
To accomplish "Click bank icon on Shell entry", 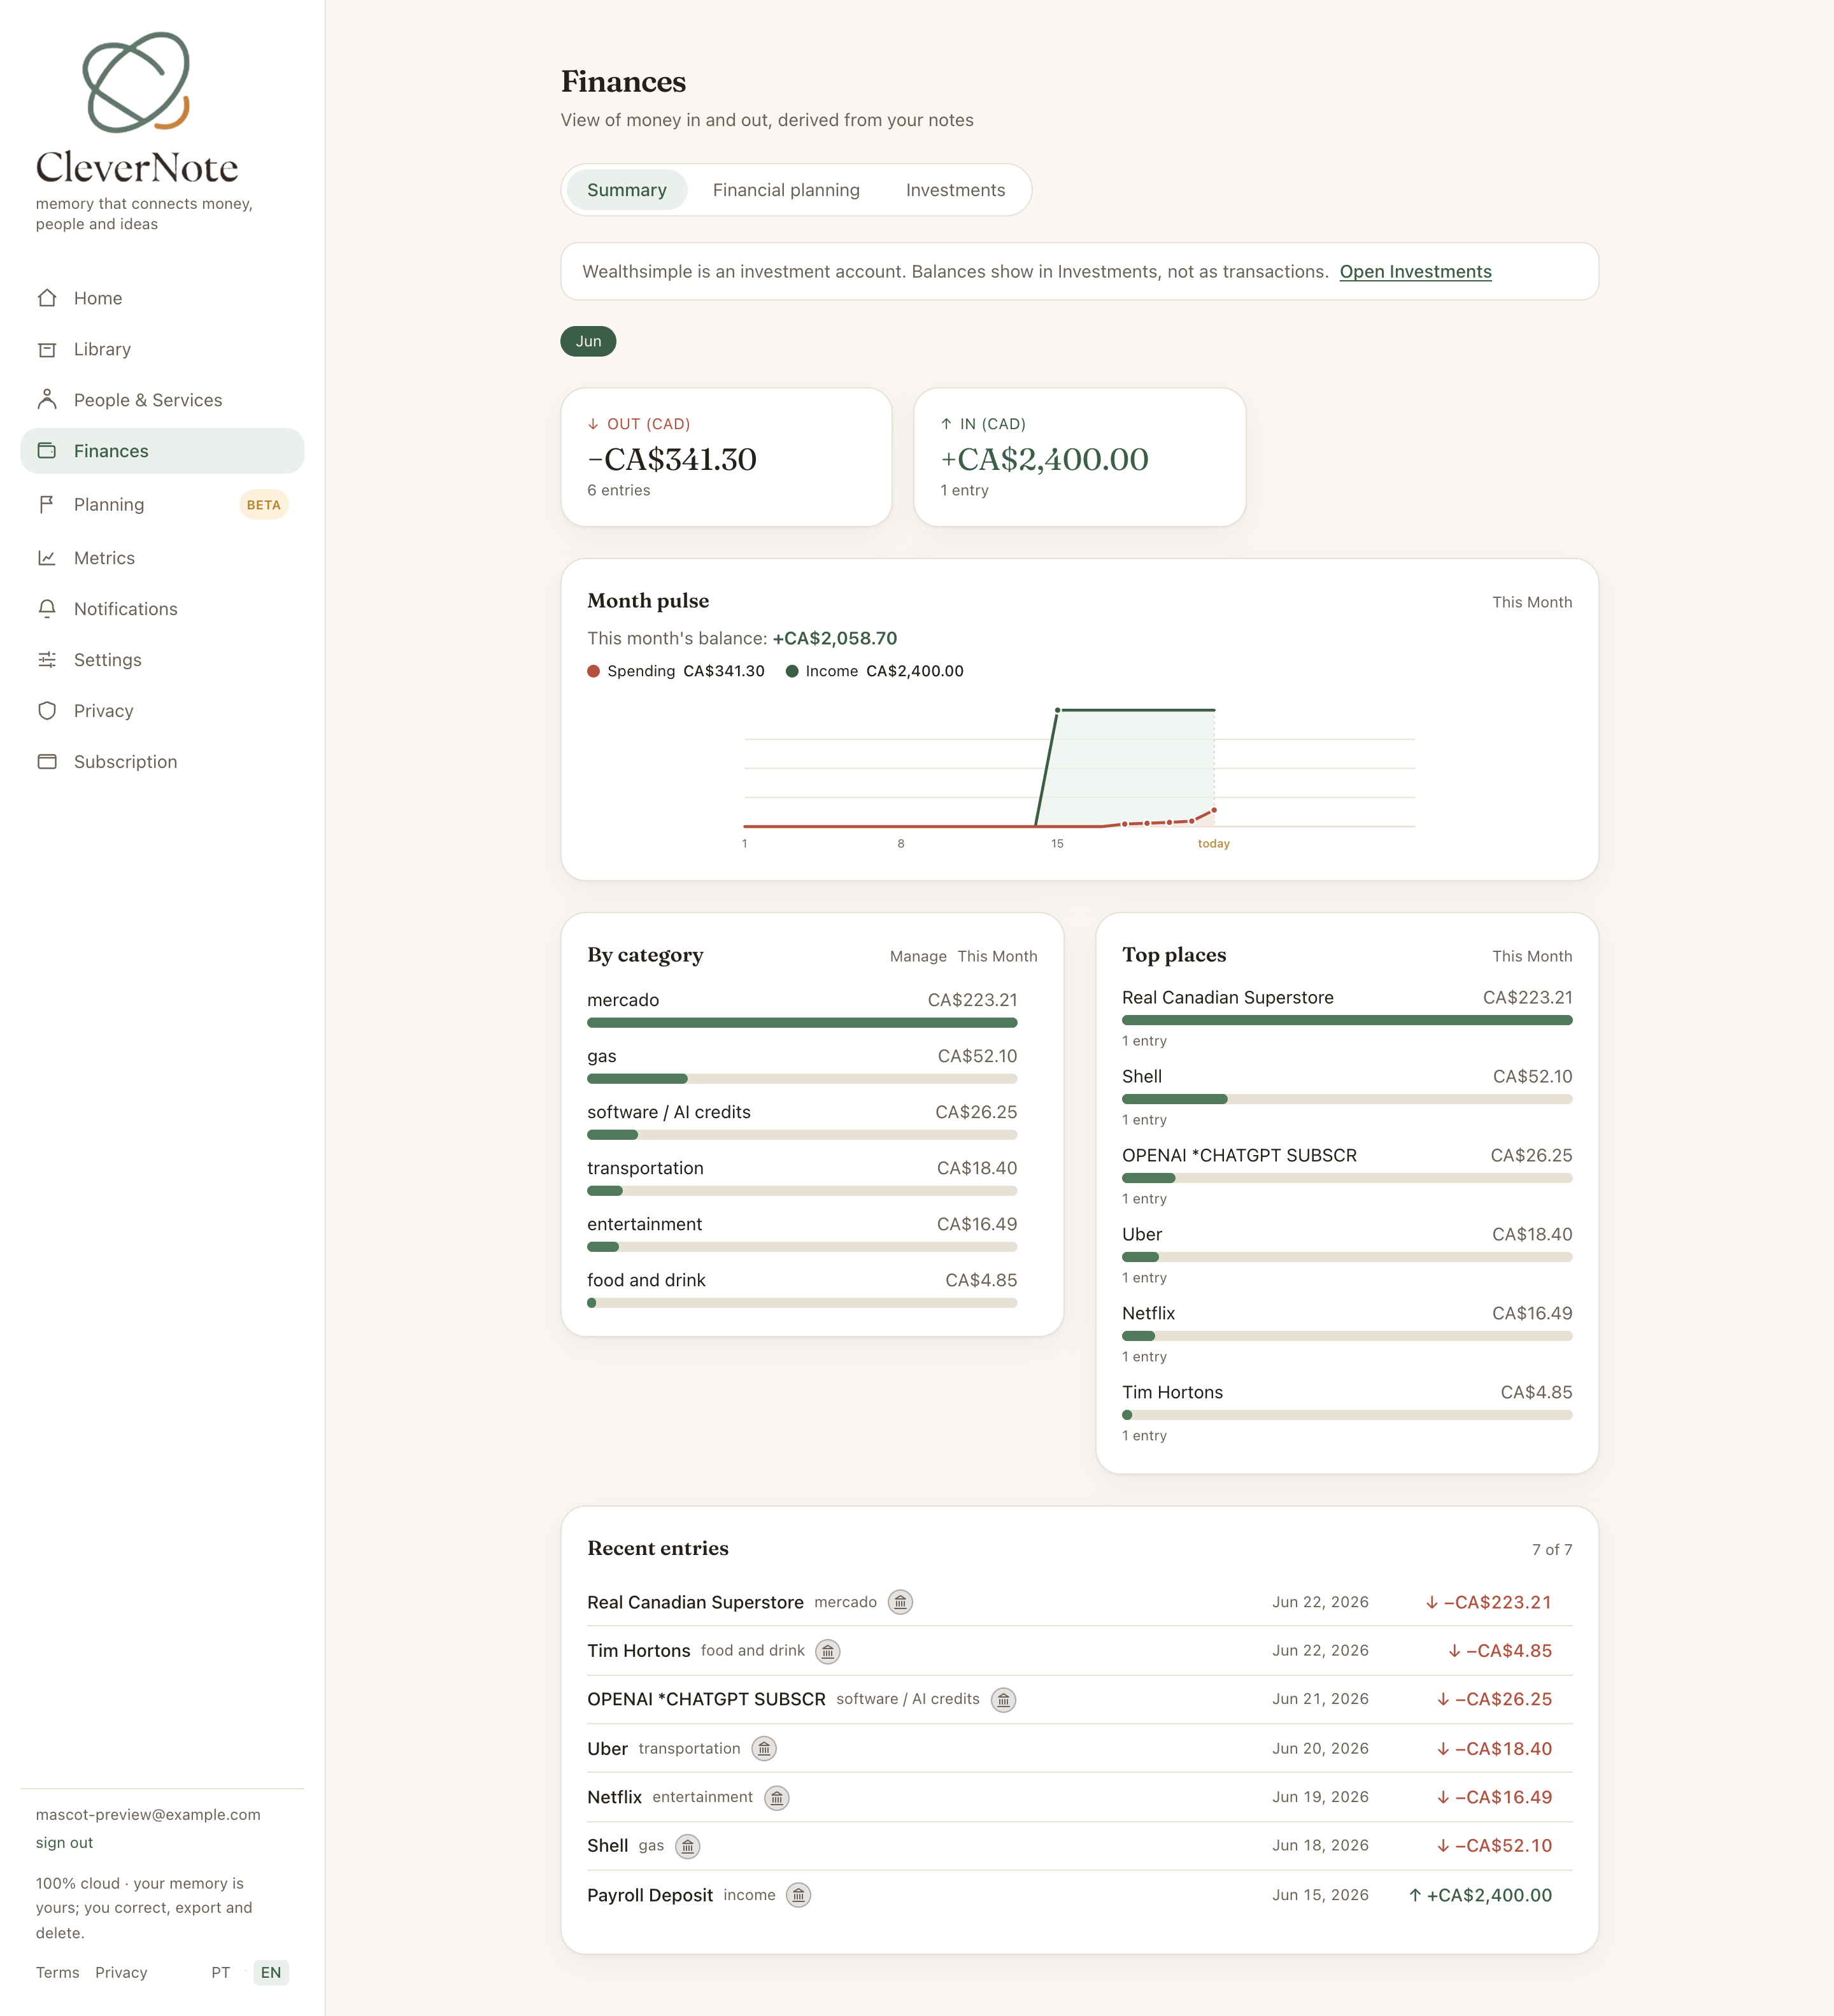I will point(688,1847).
